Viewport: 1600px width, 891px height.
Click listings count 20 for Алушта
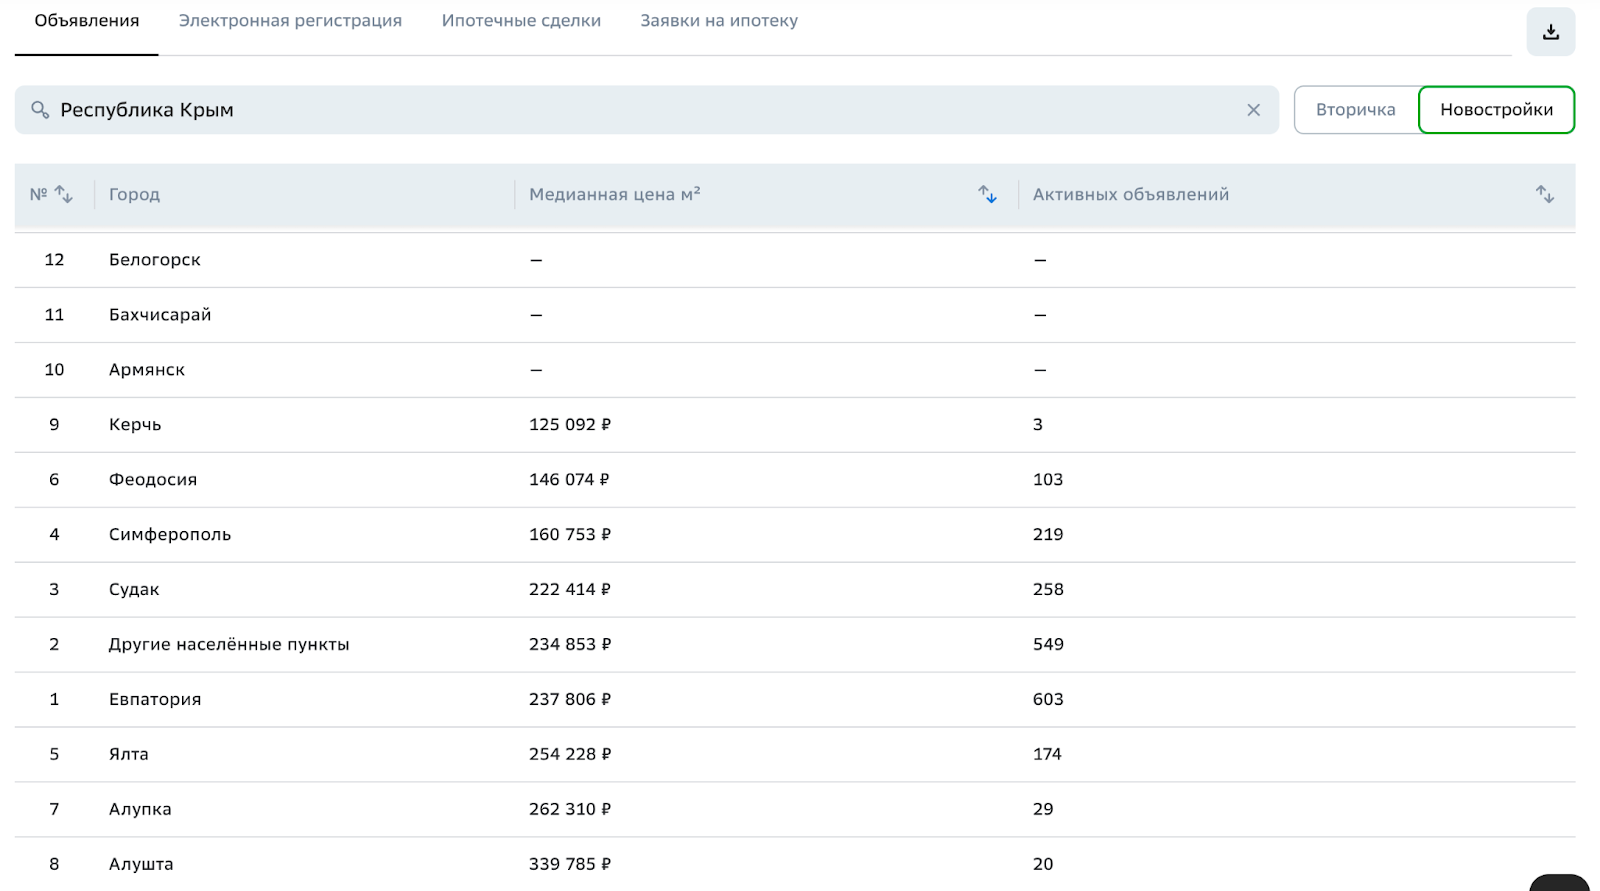point(1043,865)
